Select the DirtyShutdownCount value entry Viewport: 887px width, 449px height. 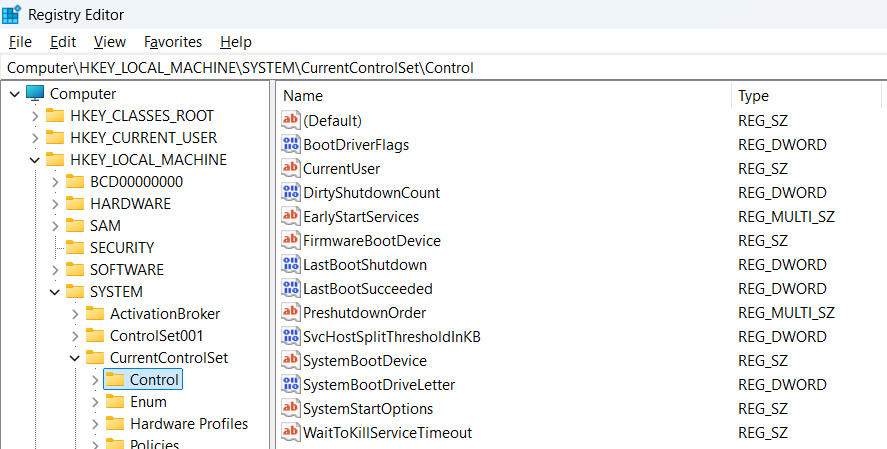pyautogui.click(x=371, y=193)
